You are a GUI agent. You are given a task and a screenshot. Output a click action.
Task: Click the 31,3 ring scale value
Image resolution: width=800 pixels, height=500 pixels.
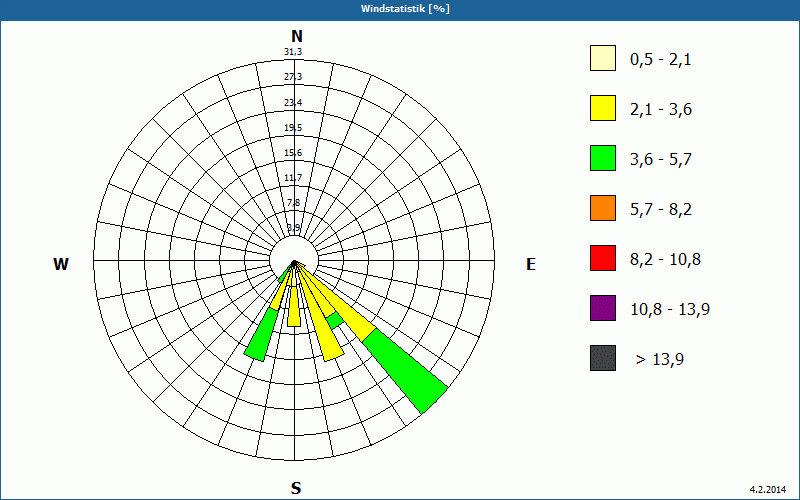click(x=293, y=52)
